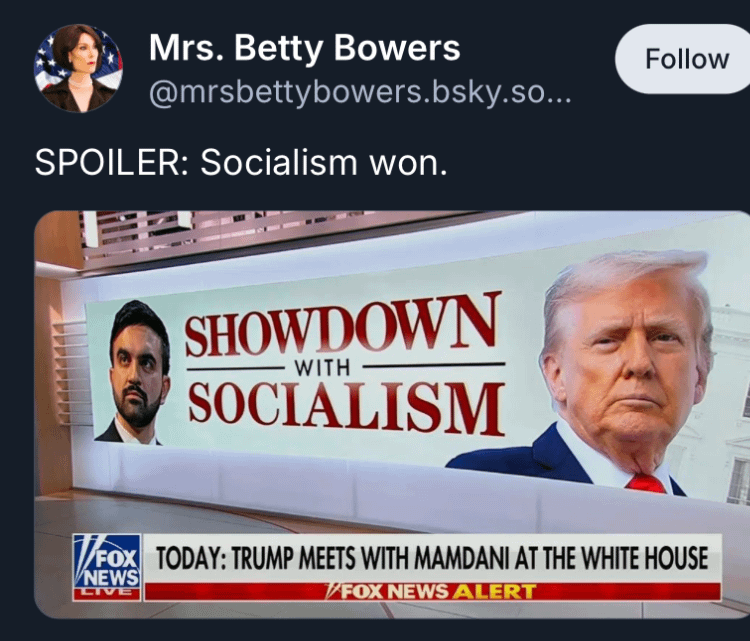Viewport: 750px width, 641px height.
Task: Click the small word WITH between the lines
Action: [x=322, y=368]
